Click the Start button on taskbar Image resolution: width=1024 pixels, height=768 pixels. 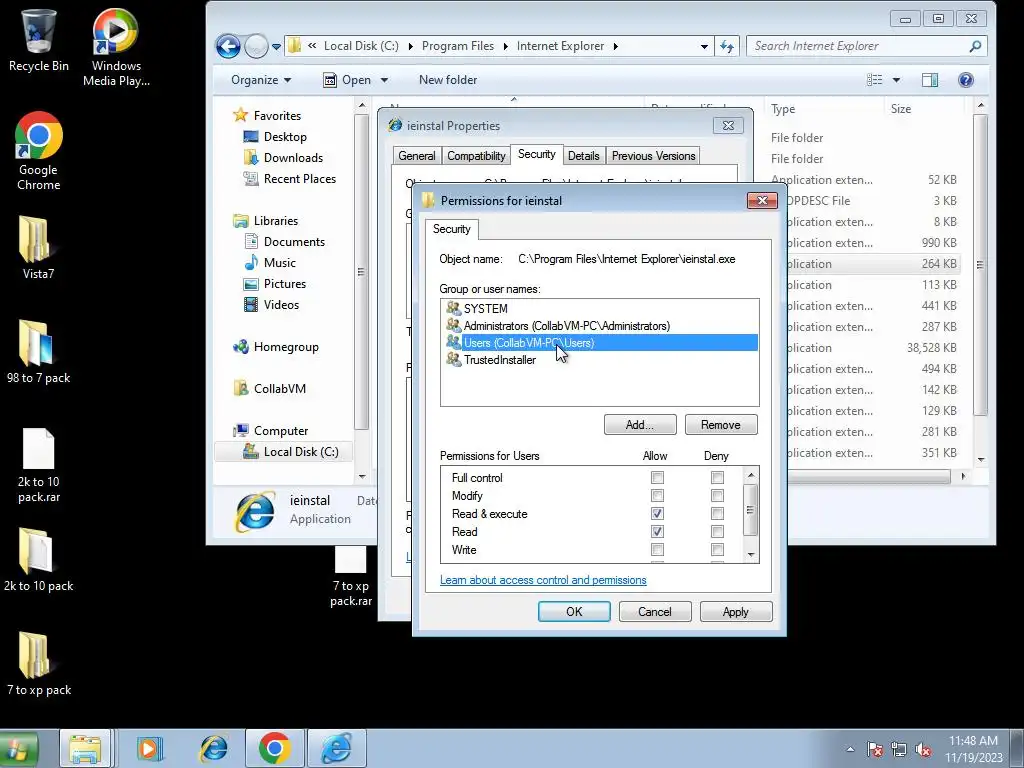pos(18,748)
